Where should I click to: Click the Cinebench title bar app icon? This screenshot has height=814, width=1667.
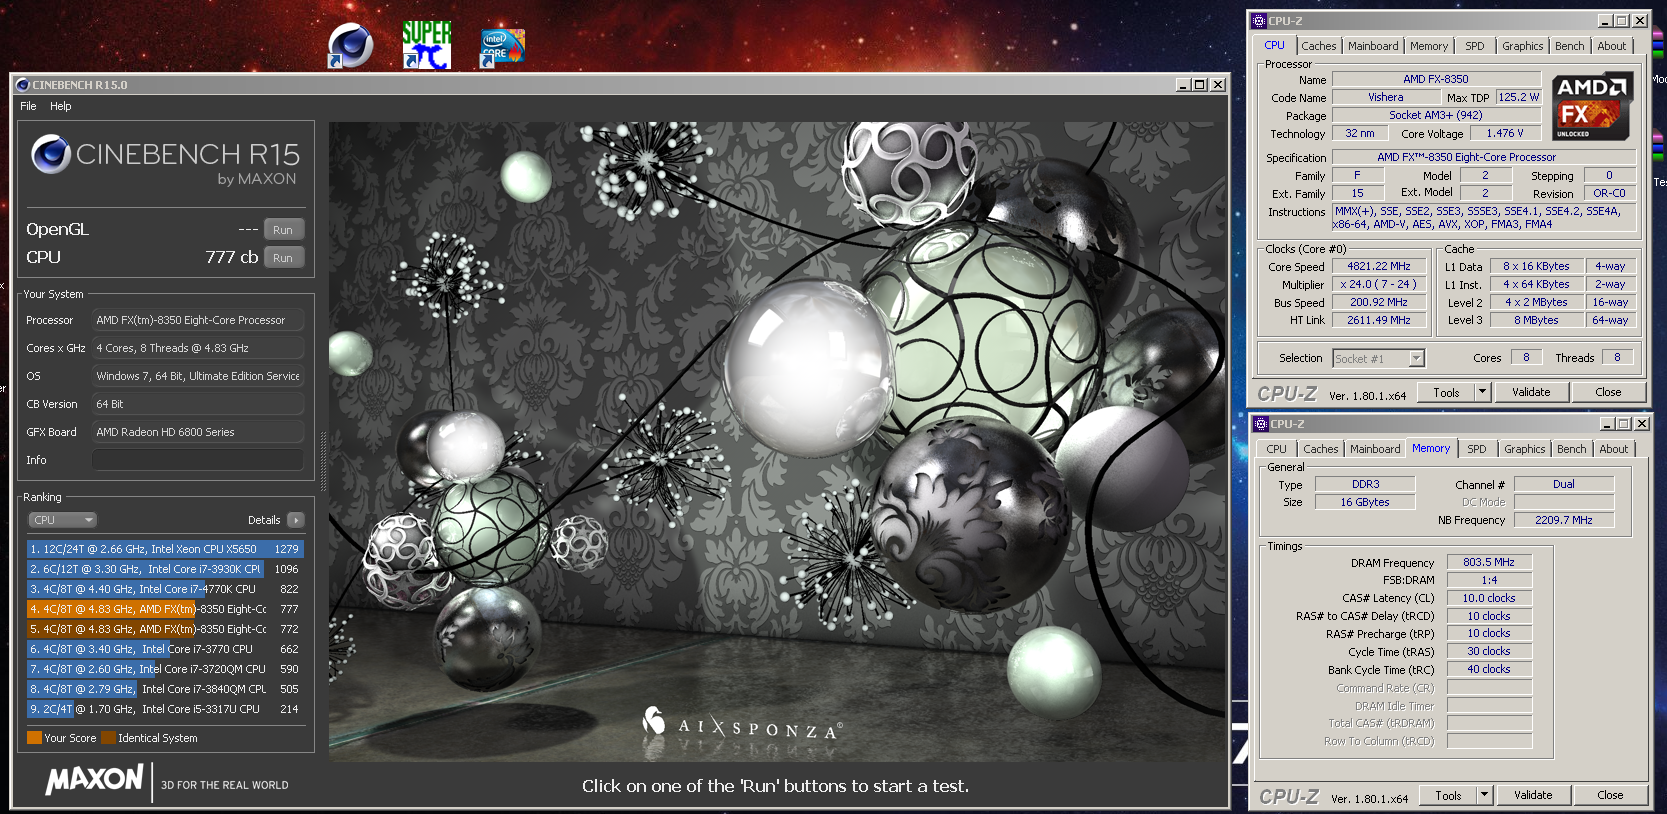click(23, 85)
